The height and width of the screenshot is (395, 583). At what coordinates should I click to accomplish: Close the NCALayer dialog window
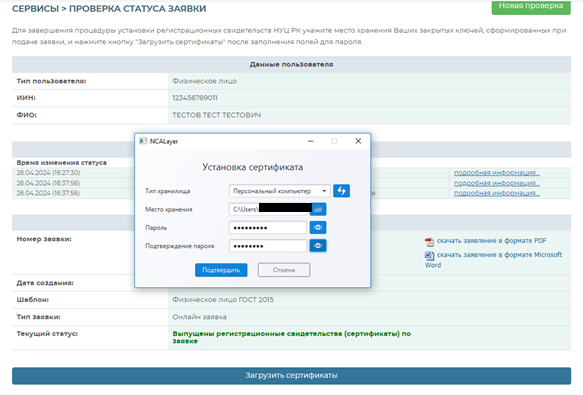358,141
